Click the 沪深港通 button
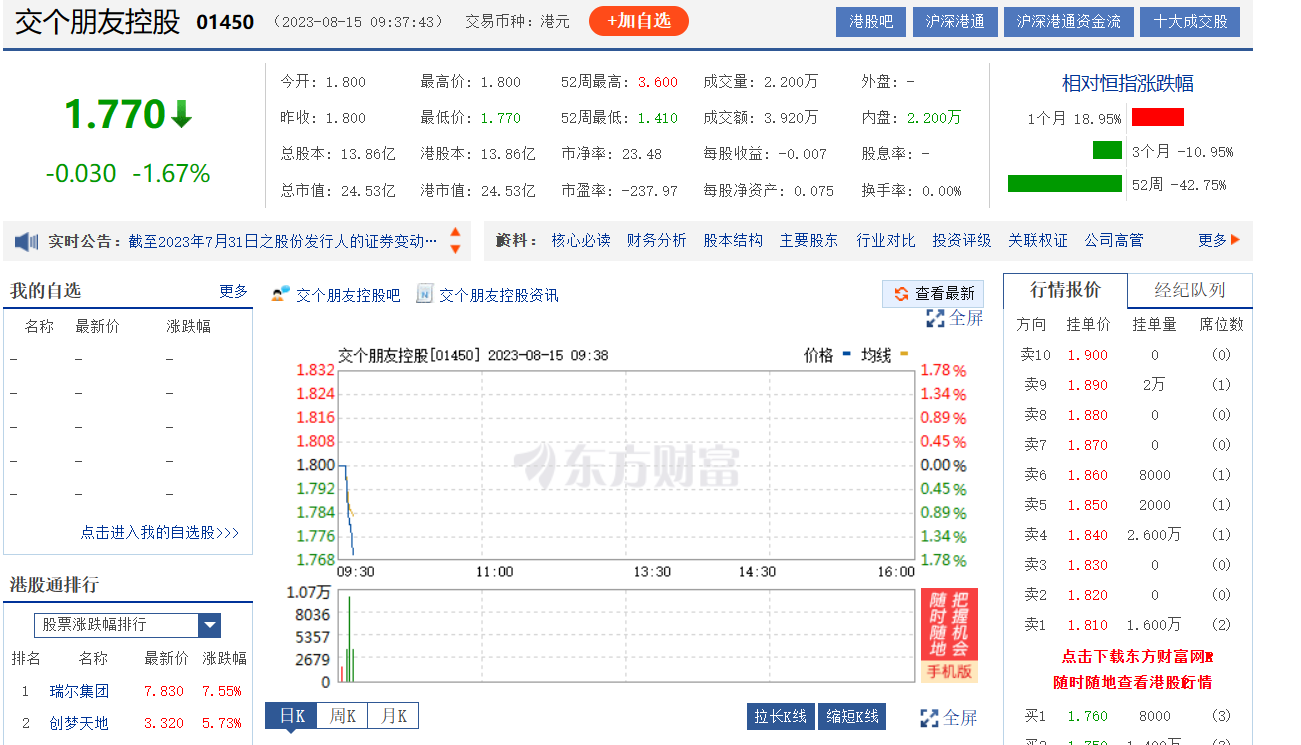This screenshot has height=745, width=1301. click(x=955, y=21)
